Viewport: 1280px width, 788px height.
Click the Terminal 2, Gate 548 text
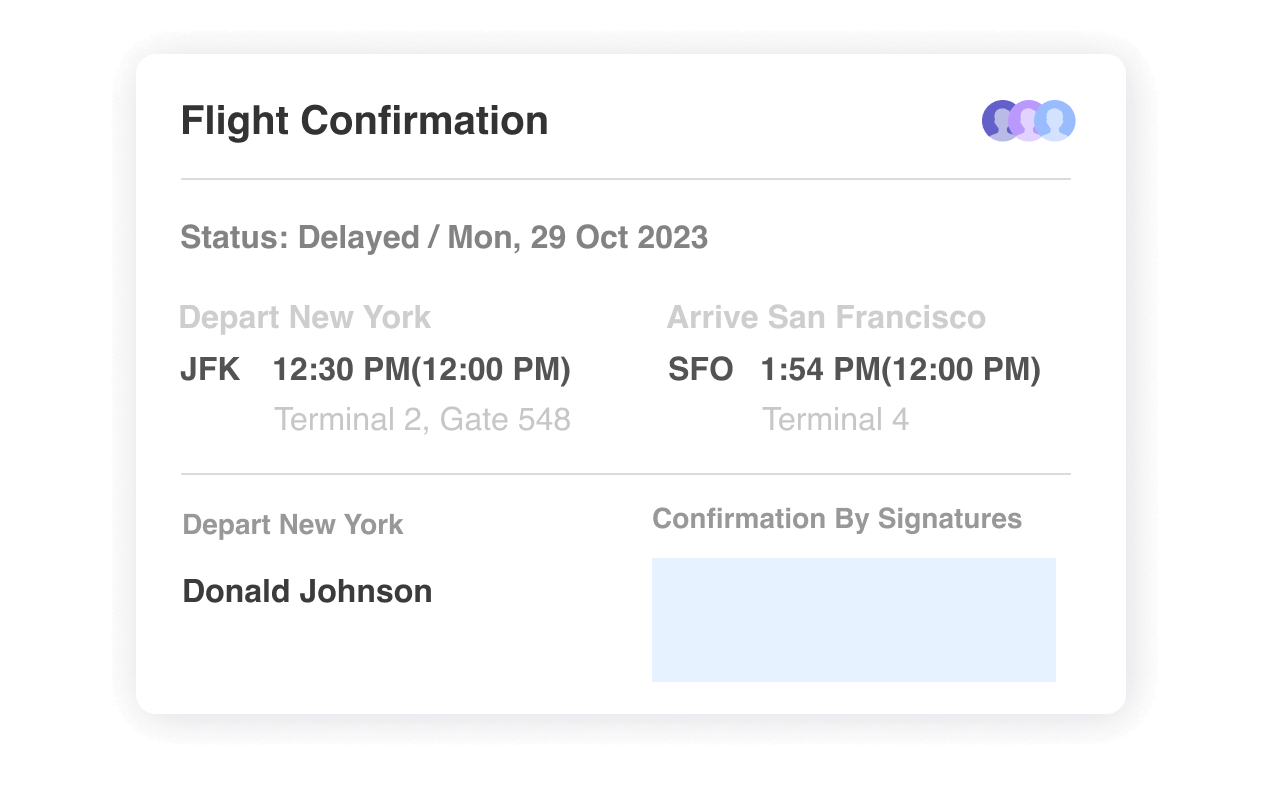point(422,420)
